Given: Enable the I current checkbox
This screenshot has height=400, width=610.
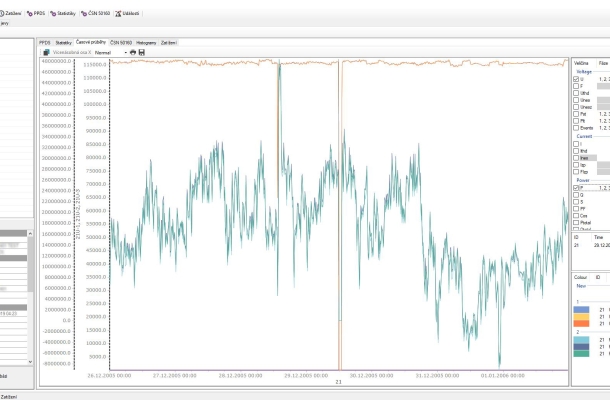Looking at the screenshot, I should pos(576,144).
